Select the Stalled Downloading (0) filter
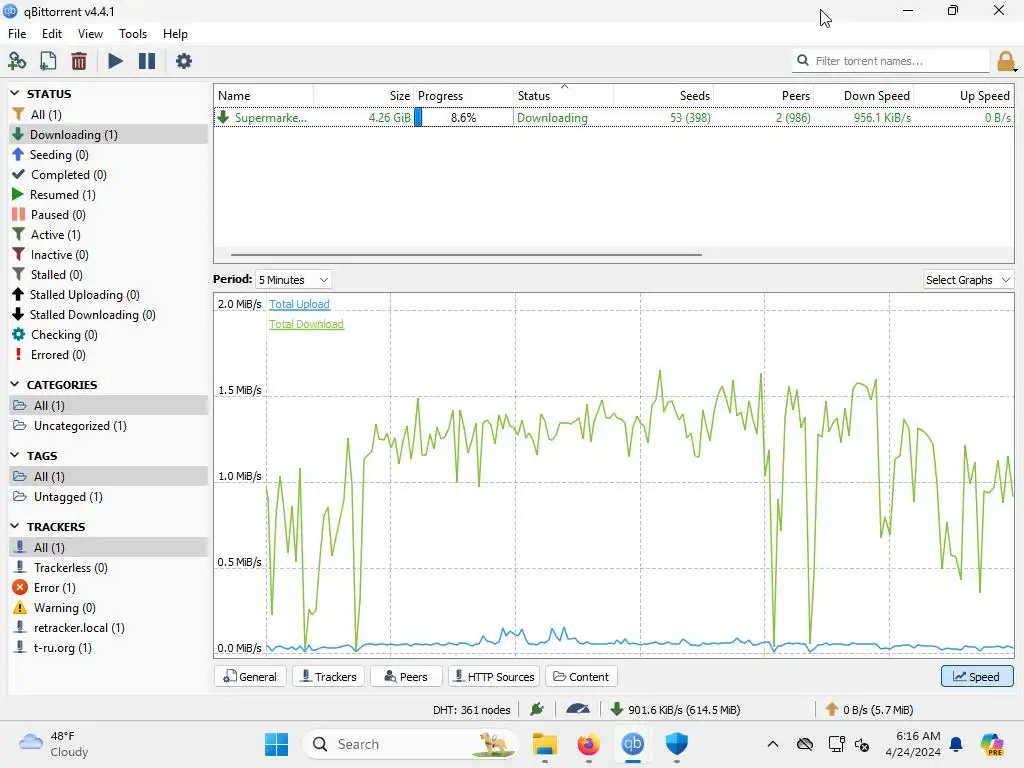 tap(108, 315)
